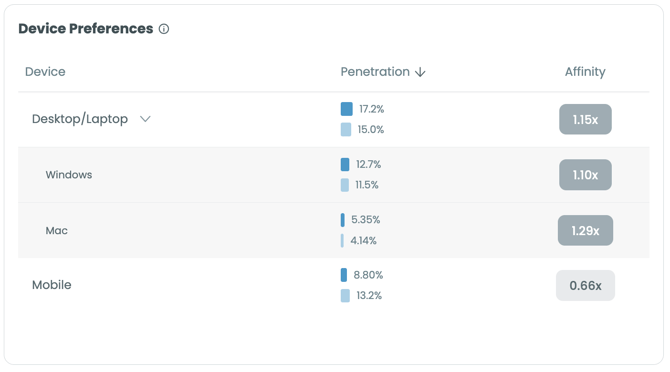Click the 1.10x Windows affinity badge

[585, 175]
